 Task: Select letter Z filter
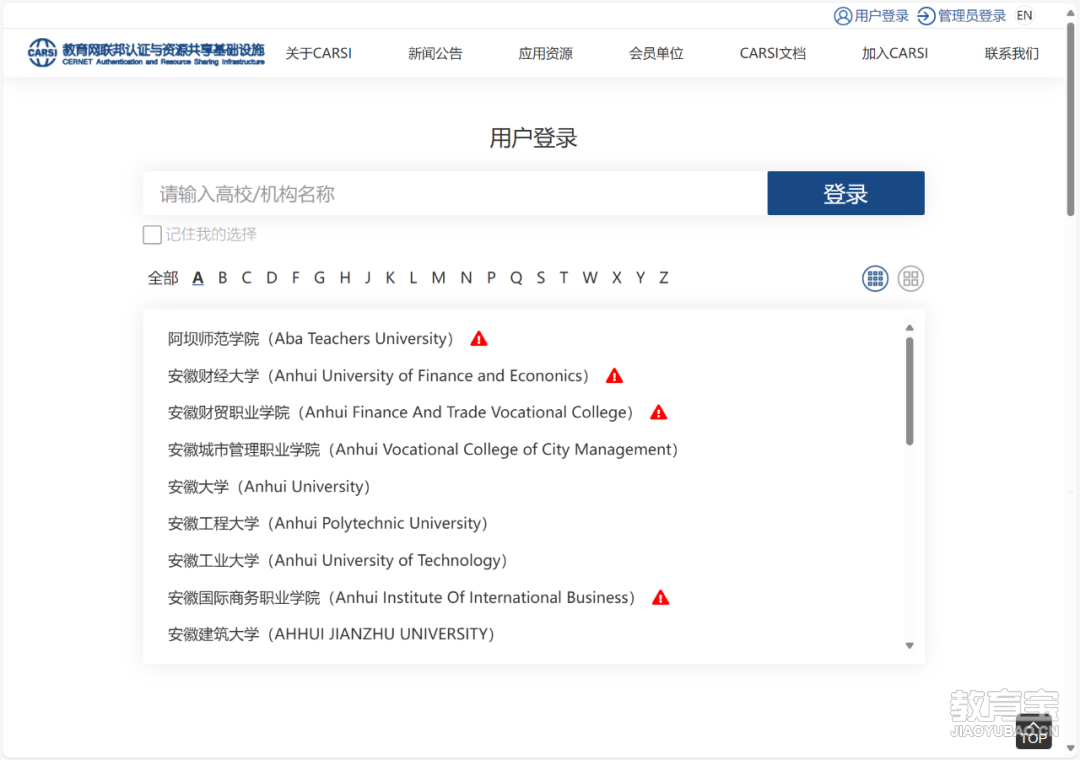pyautogui.click(x=664, y=278)
